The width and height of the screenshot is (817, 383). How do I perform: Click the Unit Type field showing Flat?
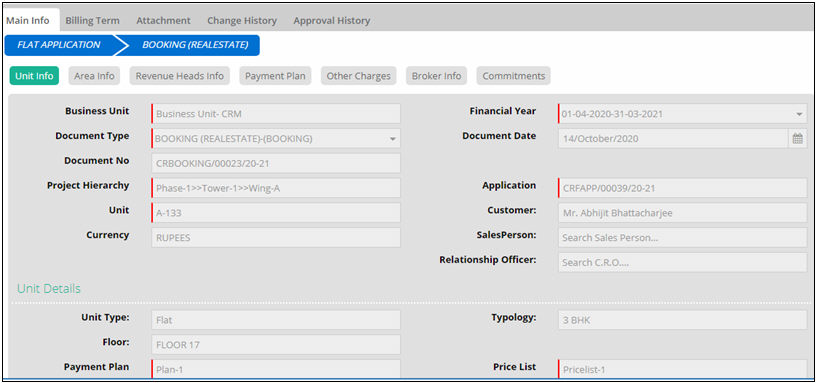click(x=276, y=320)
